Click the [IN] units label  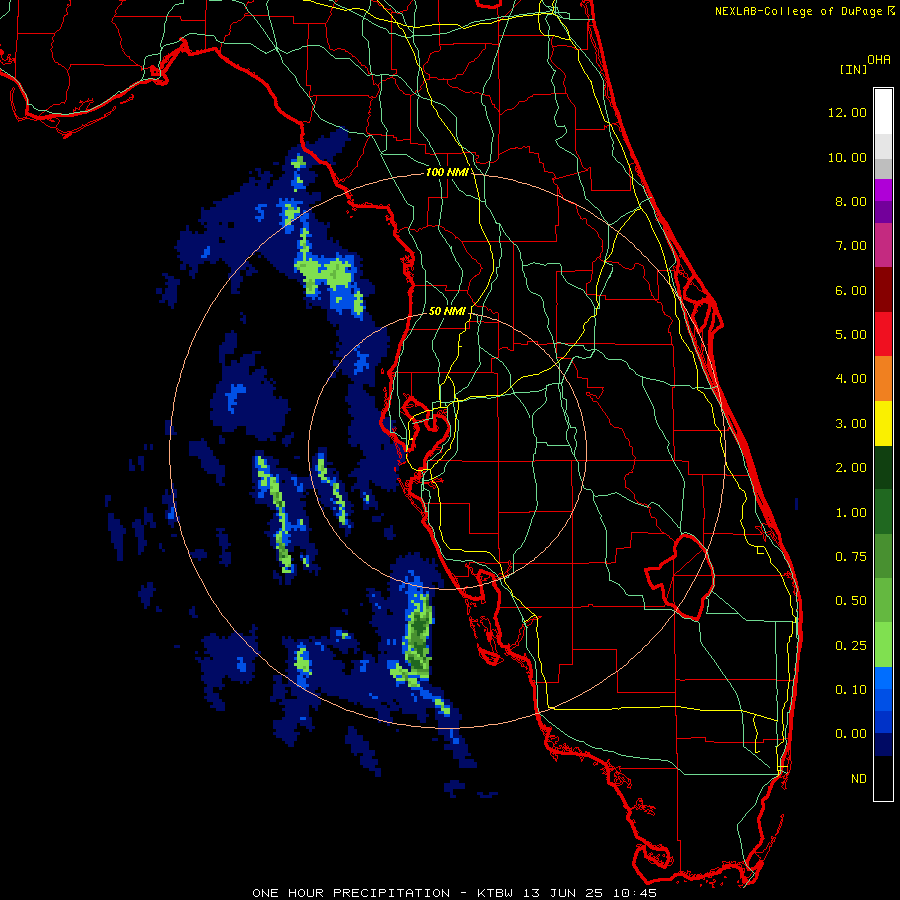pos(853,69)
